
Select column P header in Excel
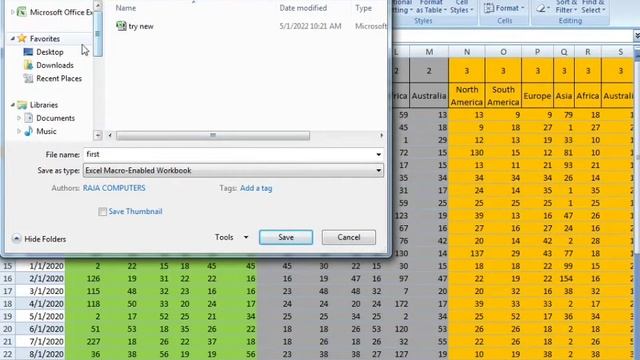click(537, 52)
